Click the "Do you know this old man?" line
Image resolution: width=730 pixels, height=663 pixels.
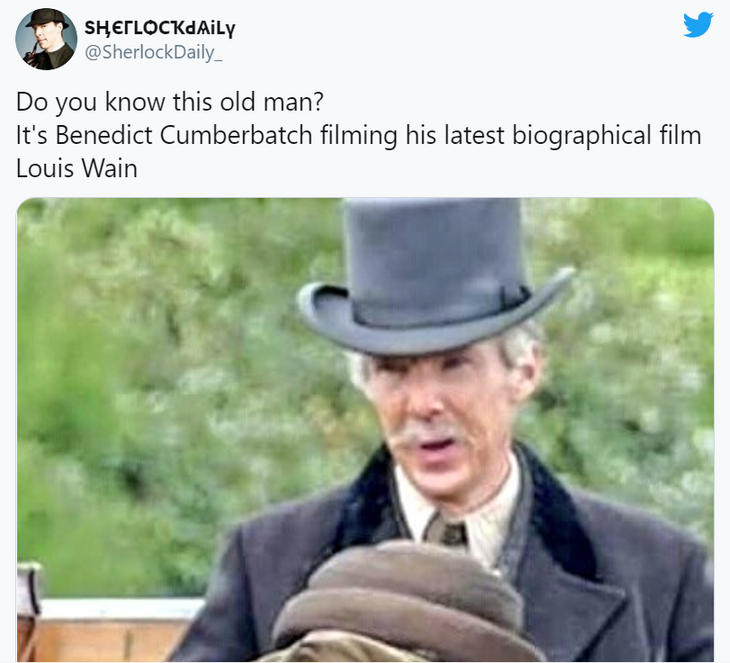169,101
